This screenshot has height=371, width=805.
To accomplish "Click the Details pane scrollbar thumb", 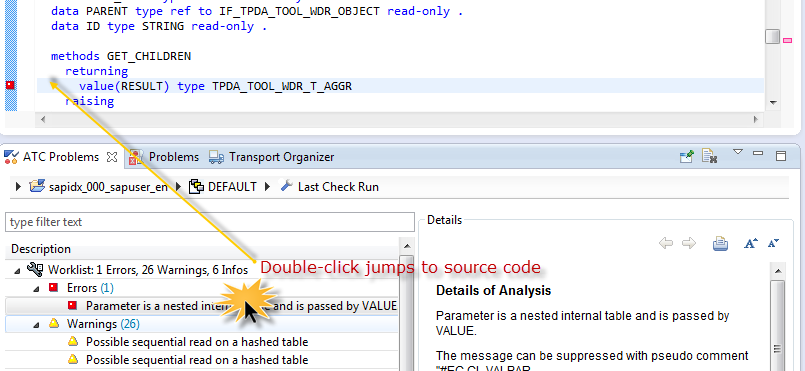I will [778, 325].
